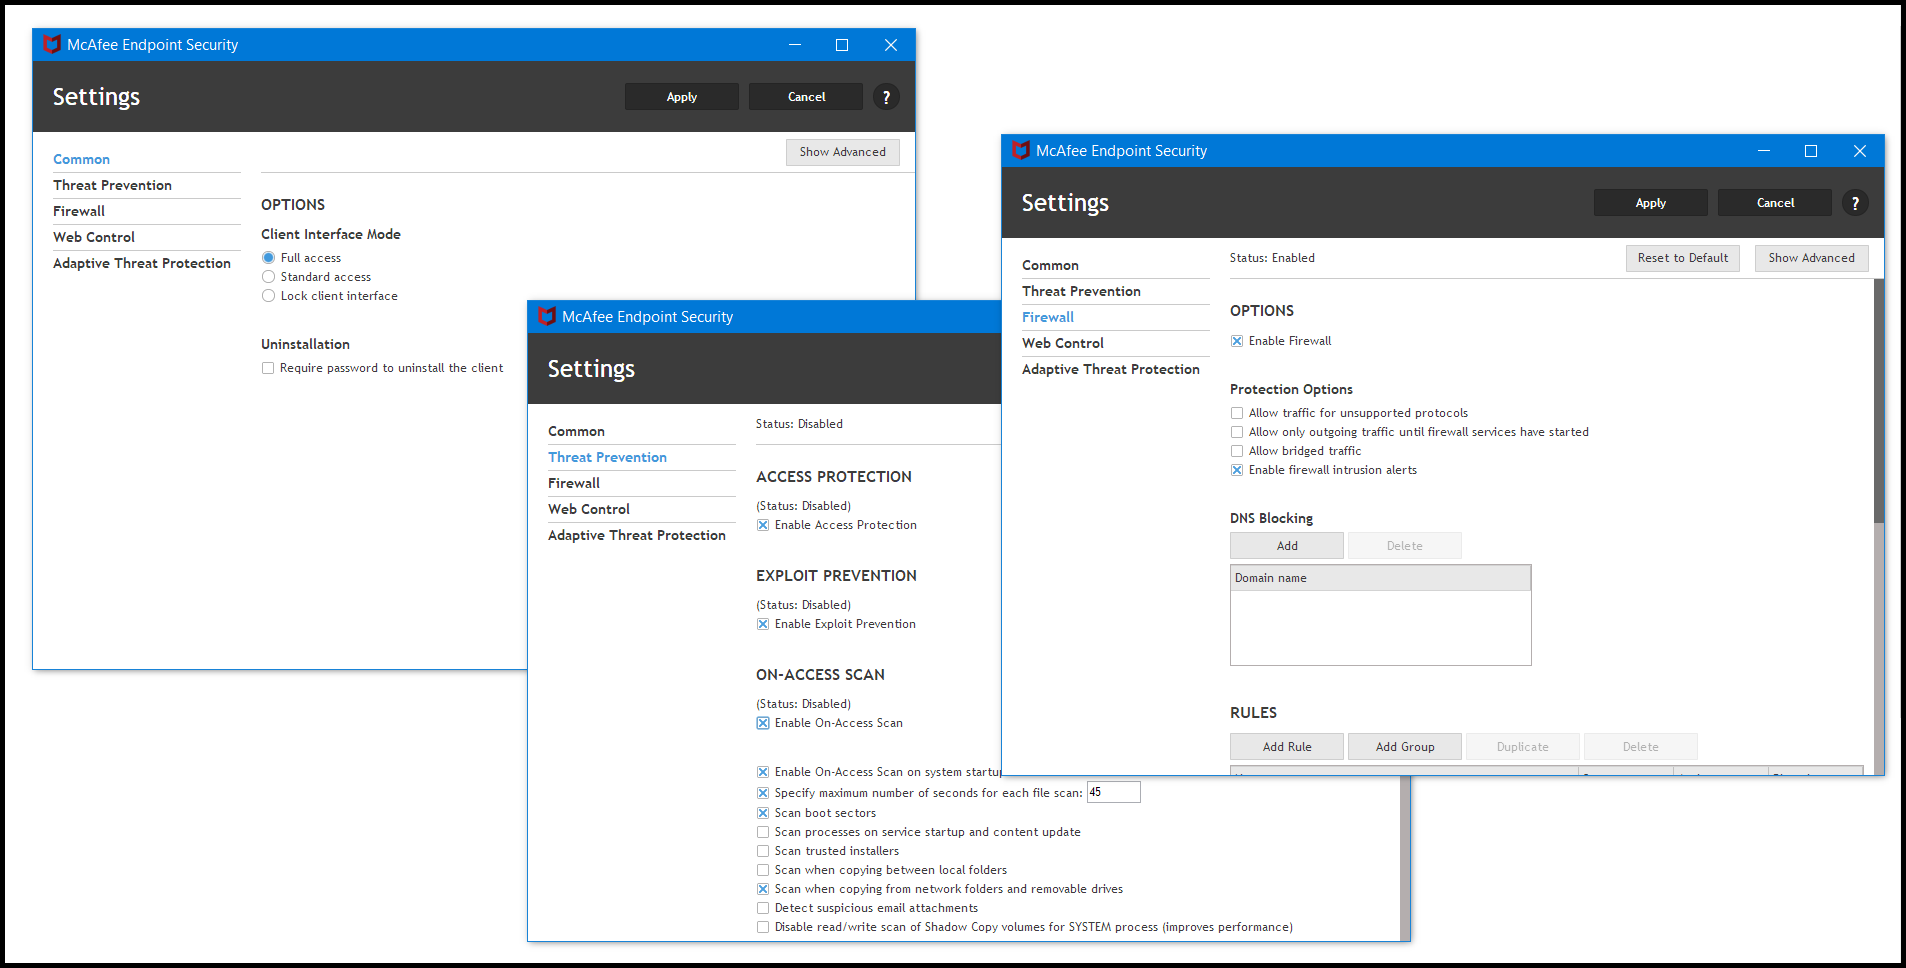Uncheck Enable Firewall checkbox
Image resolution: width=1906 pixels, height=968 pixels.
[x=1237, y=341]
